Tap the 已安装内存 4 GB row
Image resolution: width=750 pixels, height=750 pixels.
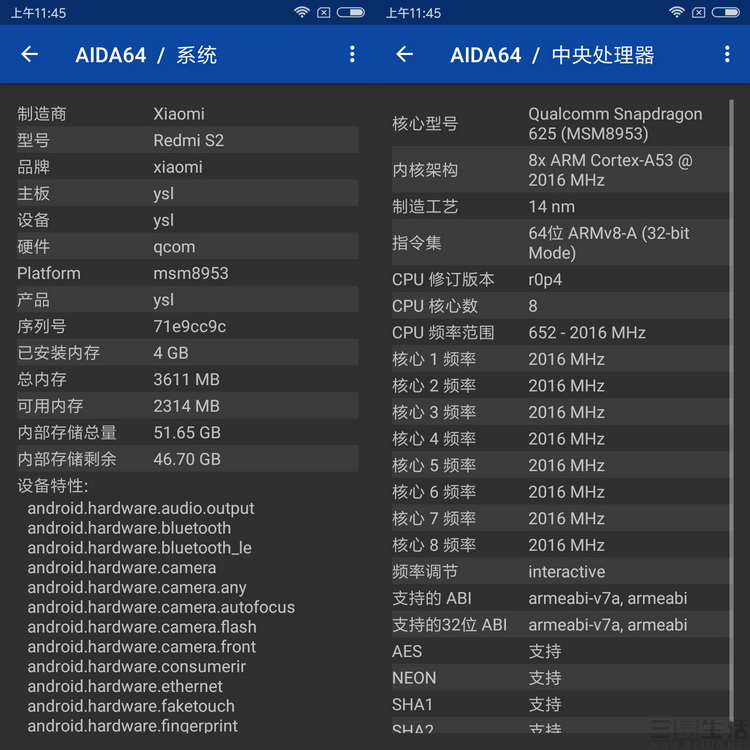[187, 353]
